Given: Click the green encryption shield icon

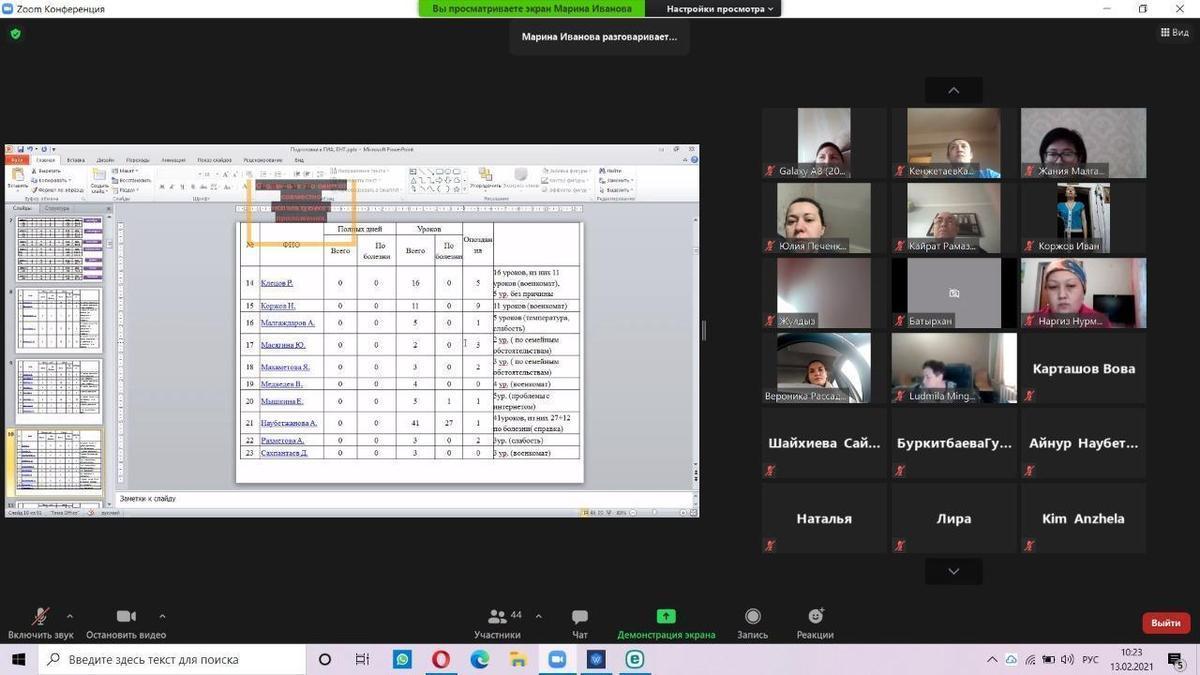Looking at the screenshot, I should [x=15, y=33].
